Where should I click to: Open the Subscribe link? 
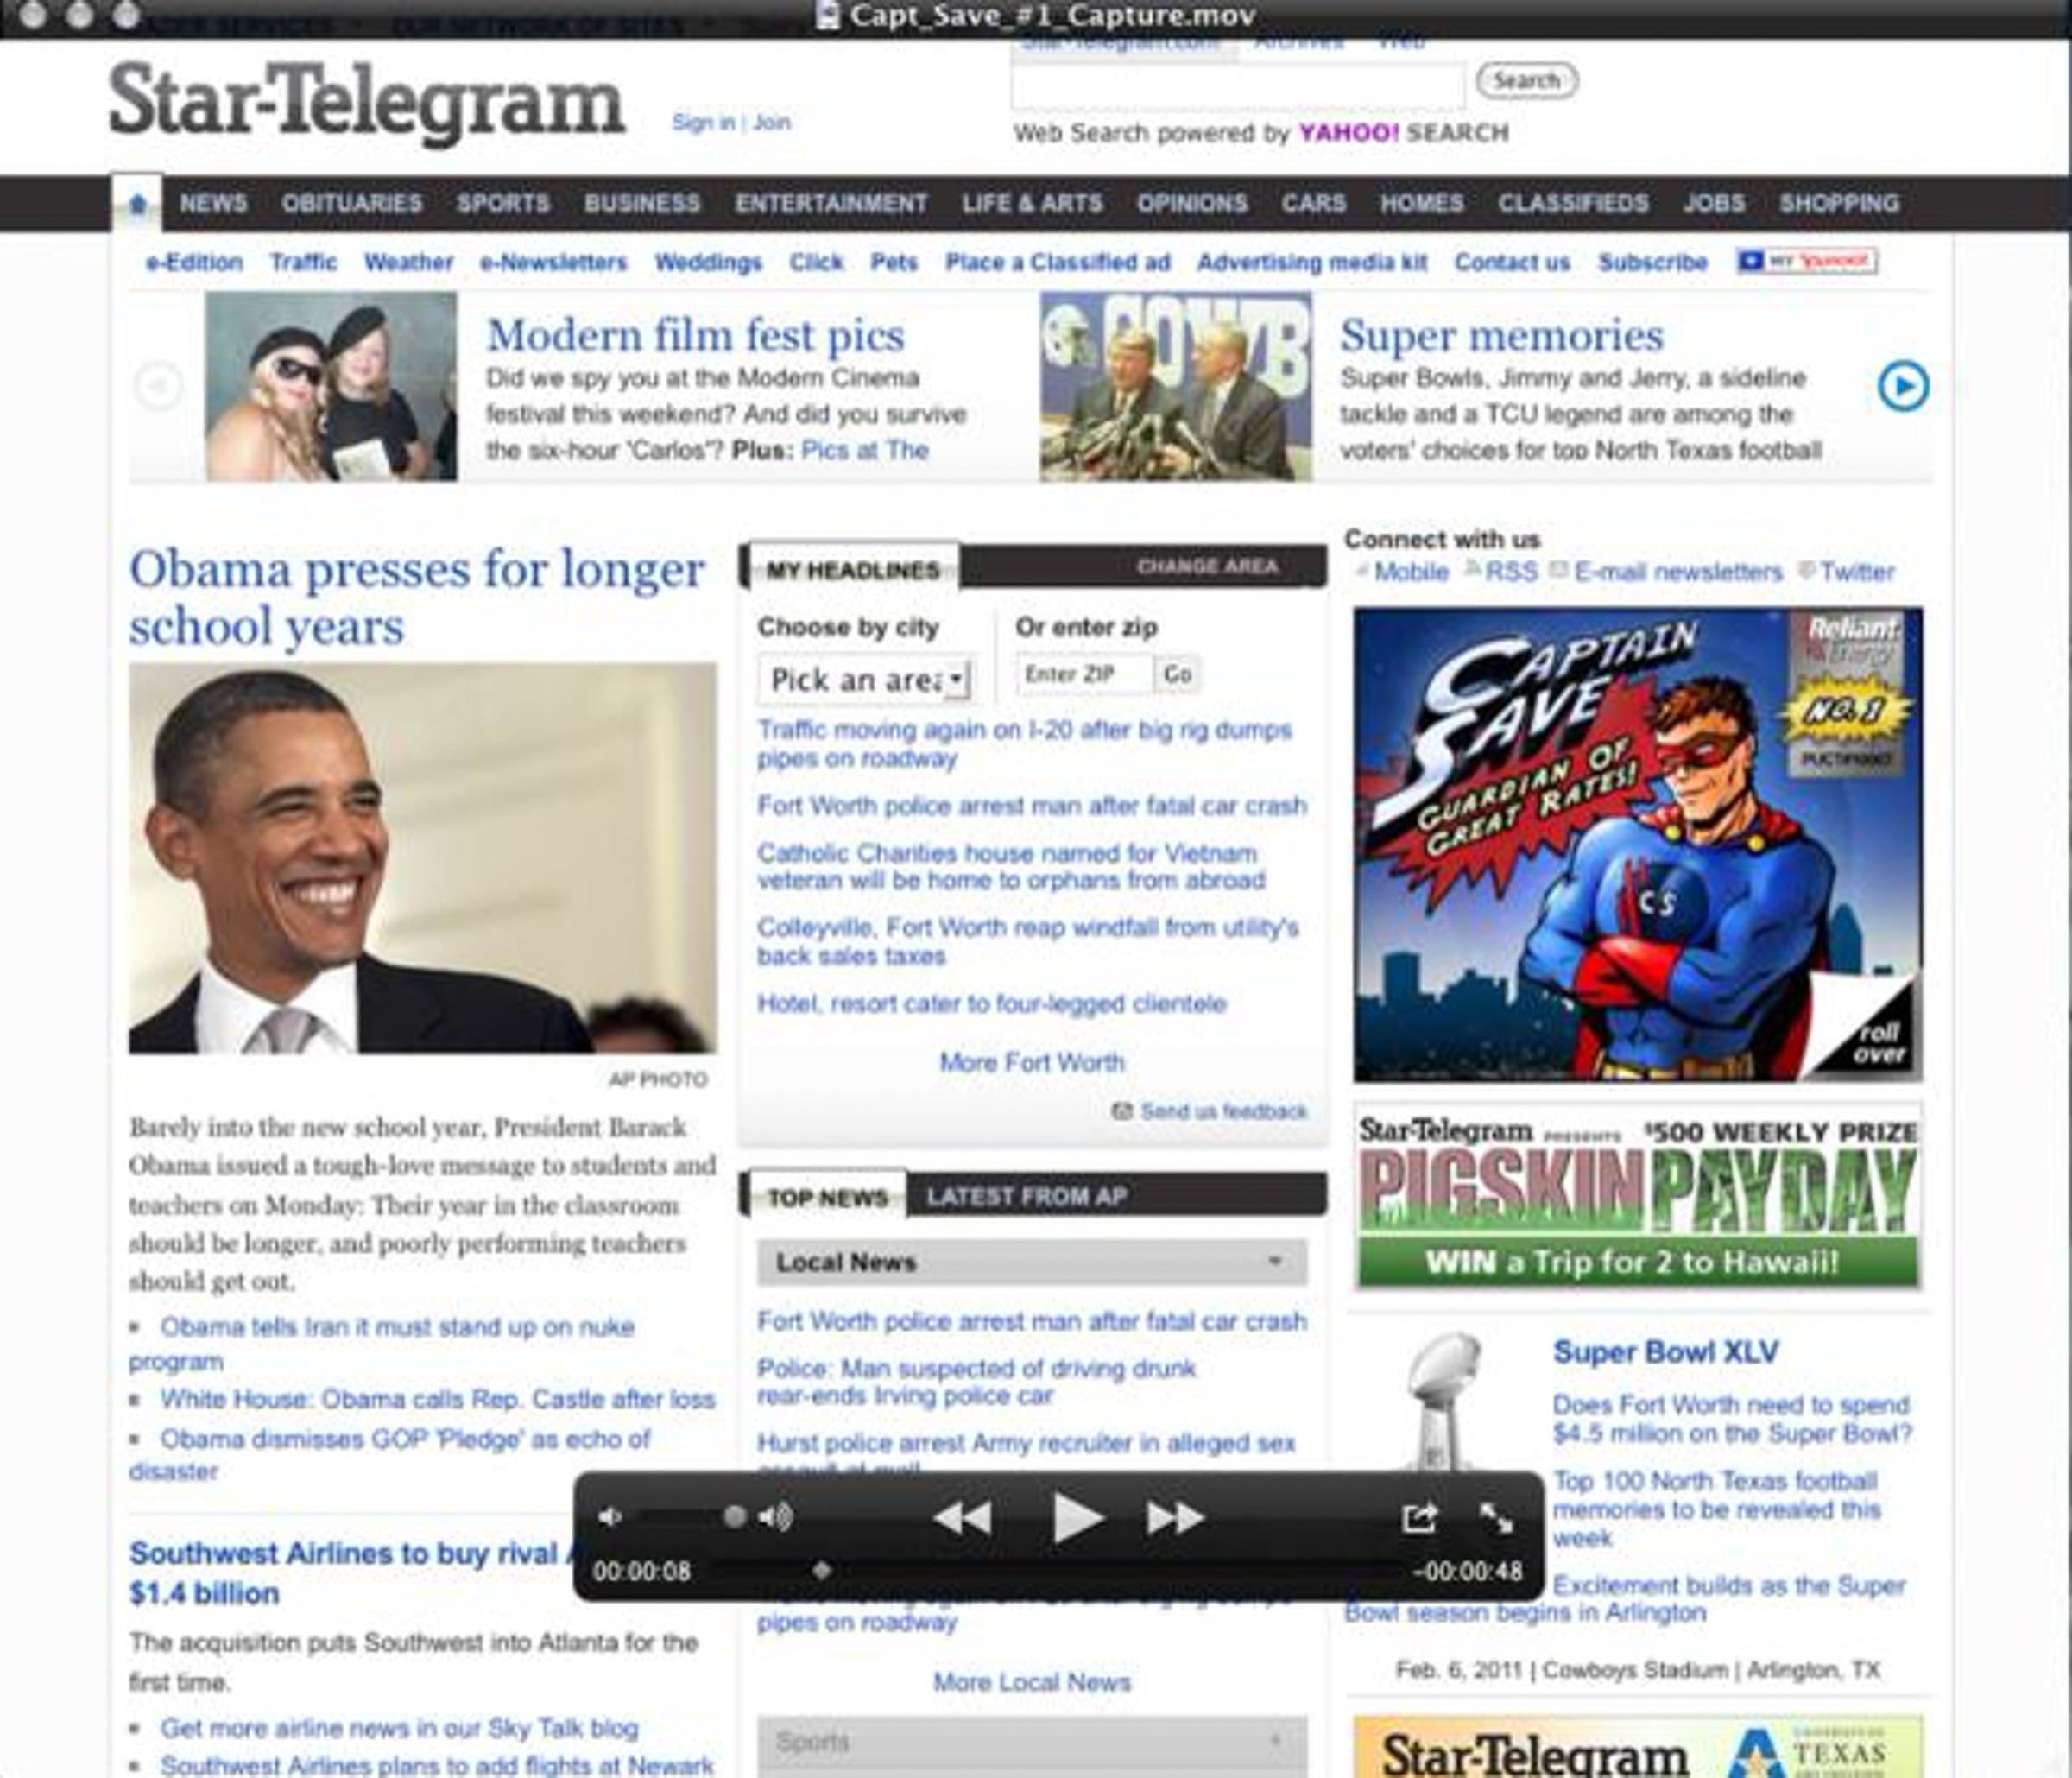click(x=1652, y=262)
